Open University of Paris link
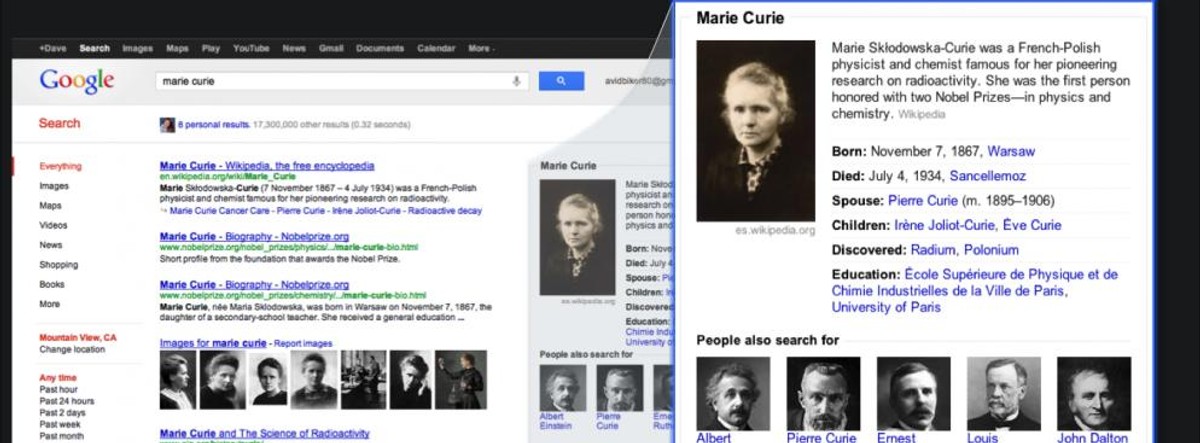1200x443 pixels. pos(885,308)
